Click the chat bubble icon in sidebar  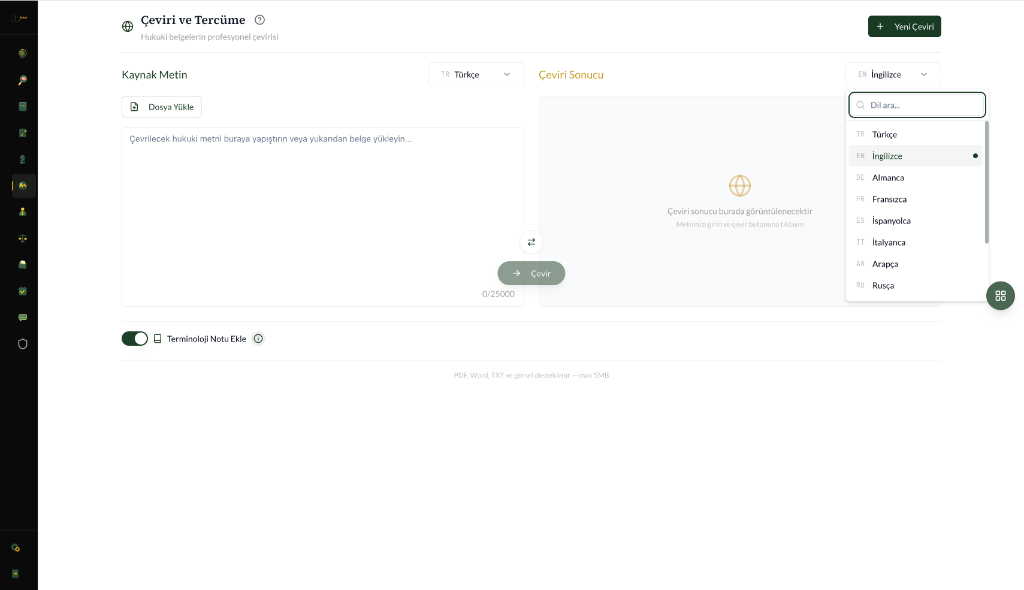click(x=22, y=317)
